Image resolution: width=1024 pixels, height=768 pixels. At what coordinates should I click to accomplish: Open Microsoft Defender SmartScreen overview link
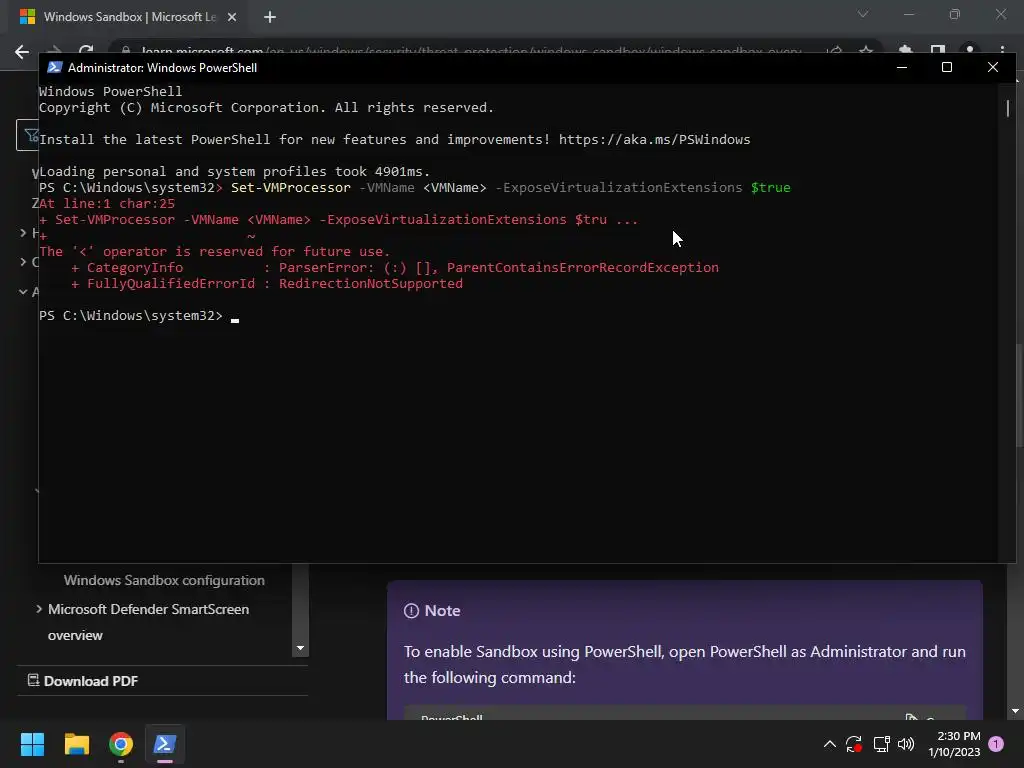point(148,622)
